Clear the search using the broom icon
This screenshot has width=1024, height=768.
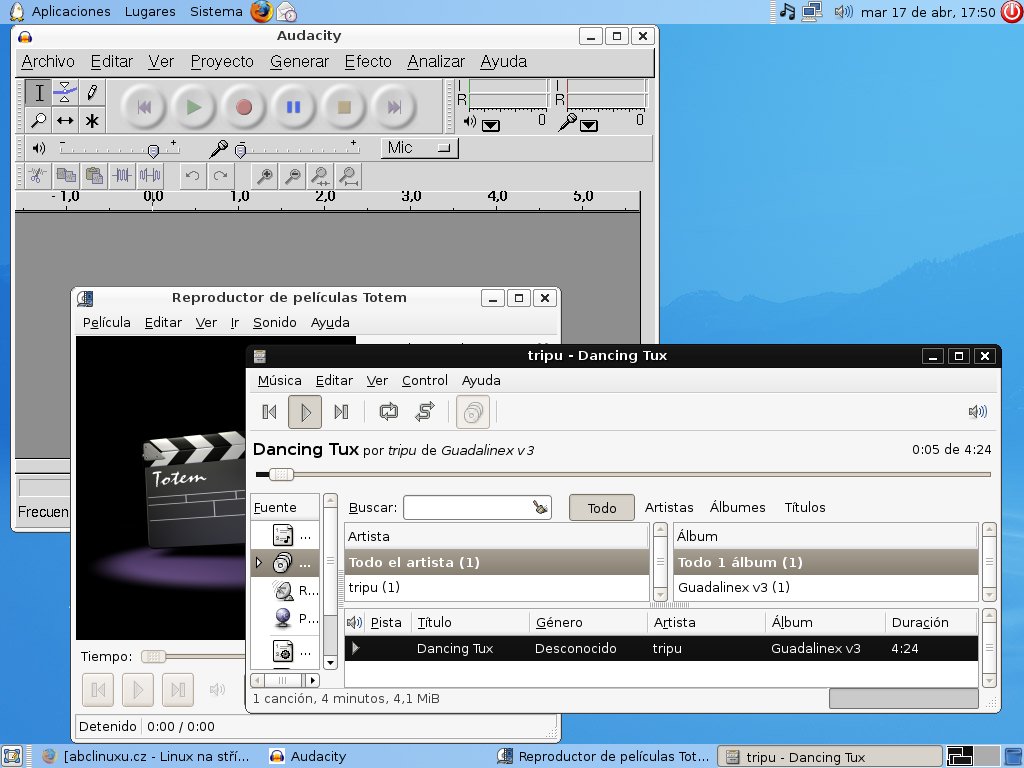tap(540, 507)
